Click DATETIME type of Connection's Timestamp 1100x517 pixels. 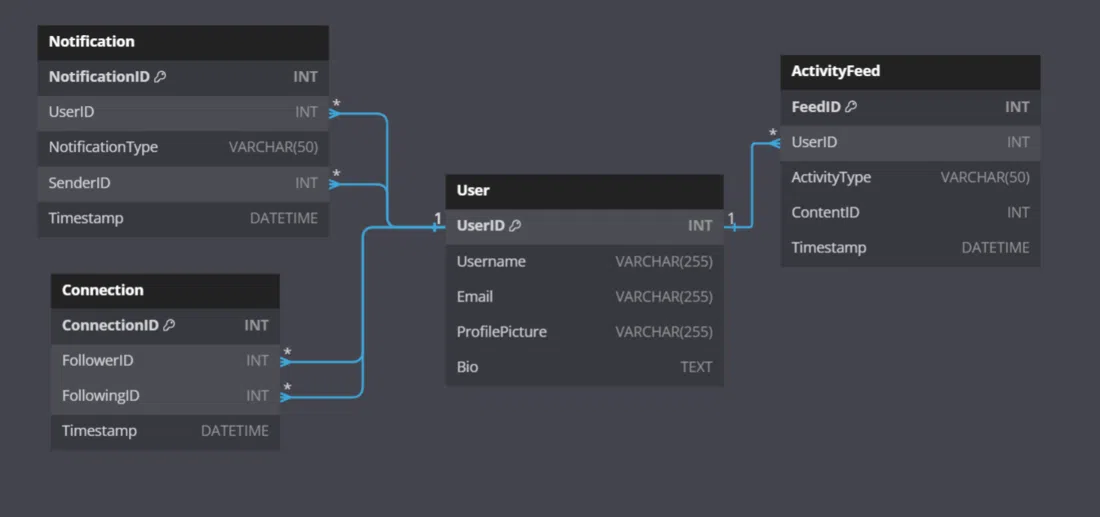234,431
